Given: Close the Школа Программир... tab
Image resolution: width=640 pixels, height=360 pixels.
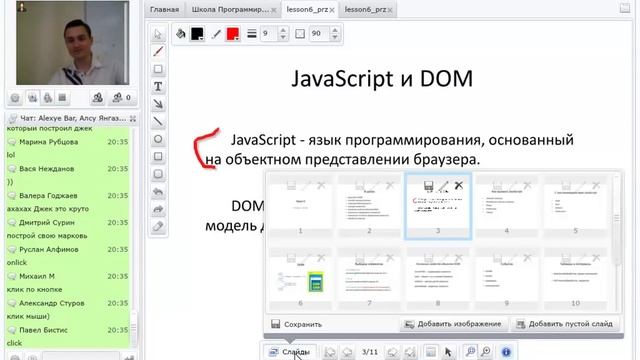Looking at the screenshot, I should (x=273, y=10).
